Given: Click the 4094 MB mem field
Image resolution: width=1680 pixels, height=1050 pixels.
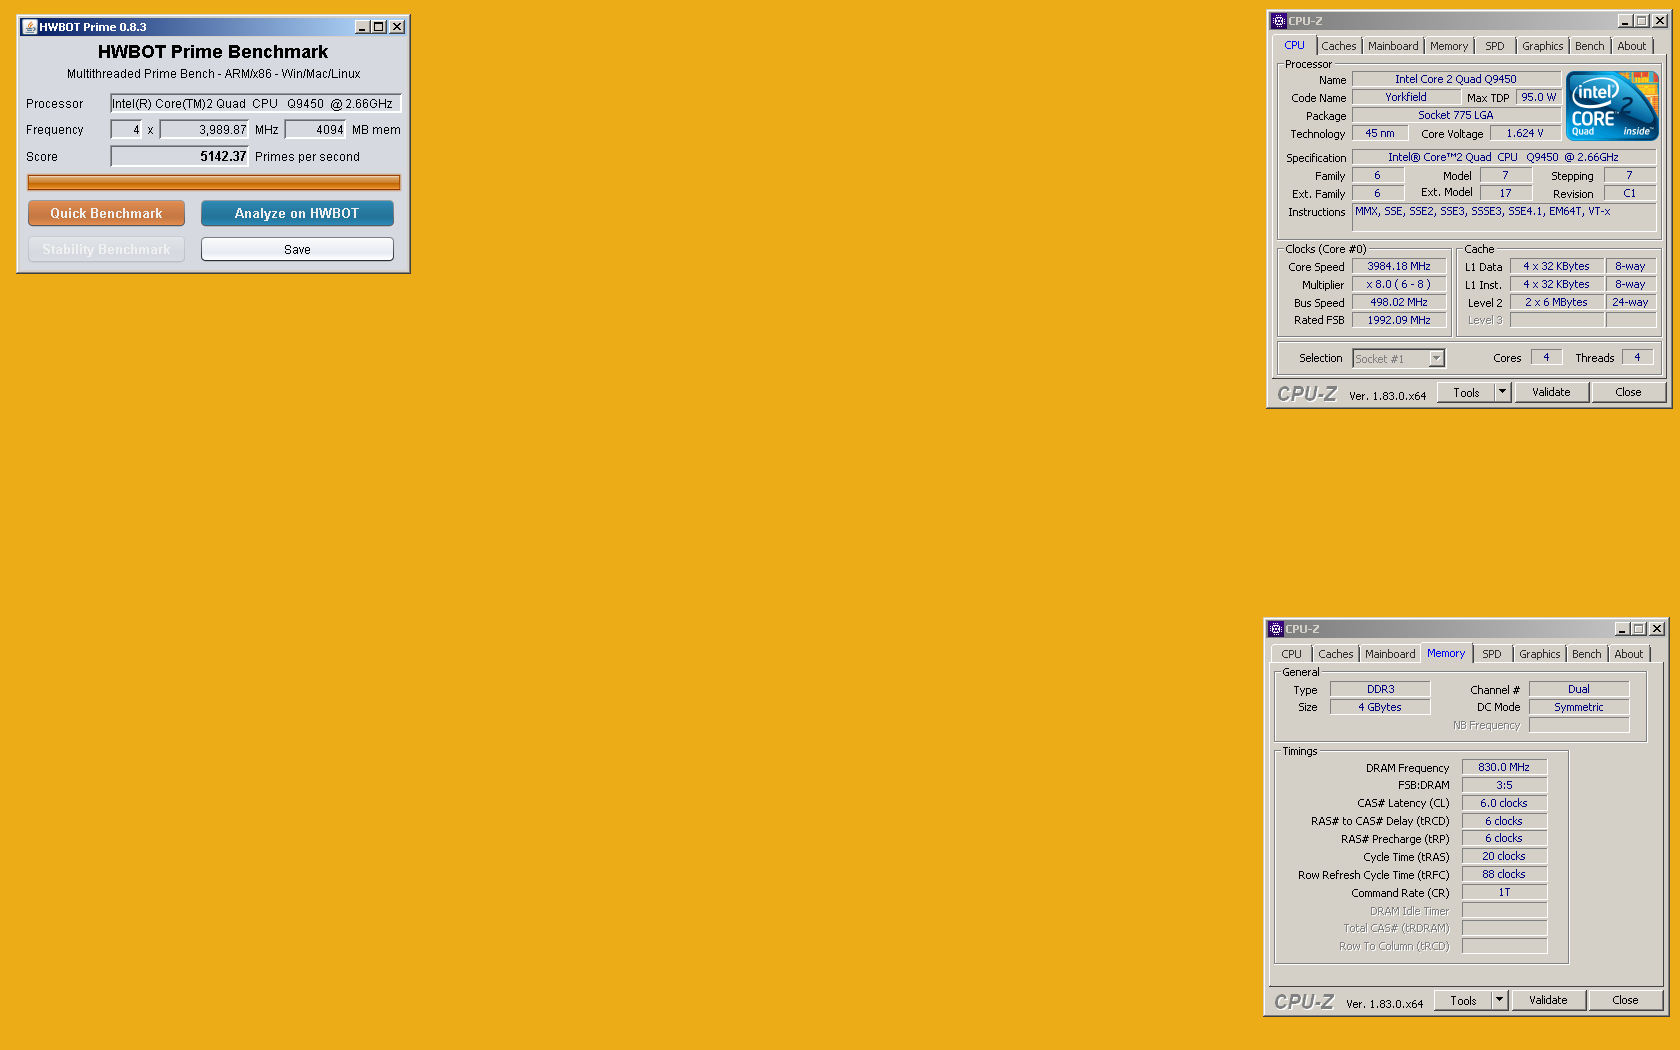Looking at the screenshot, I should tap(316, 130).
